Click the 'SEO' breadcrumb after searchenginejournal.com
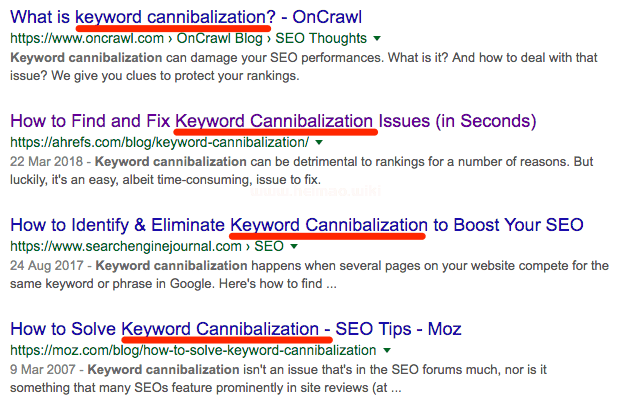The width and height of the screenshot is (631, 403). click(268, 246)
